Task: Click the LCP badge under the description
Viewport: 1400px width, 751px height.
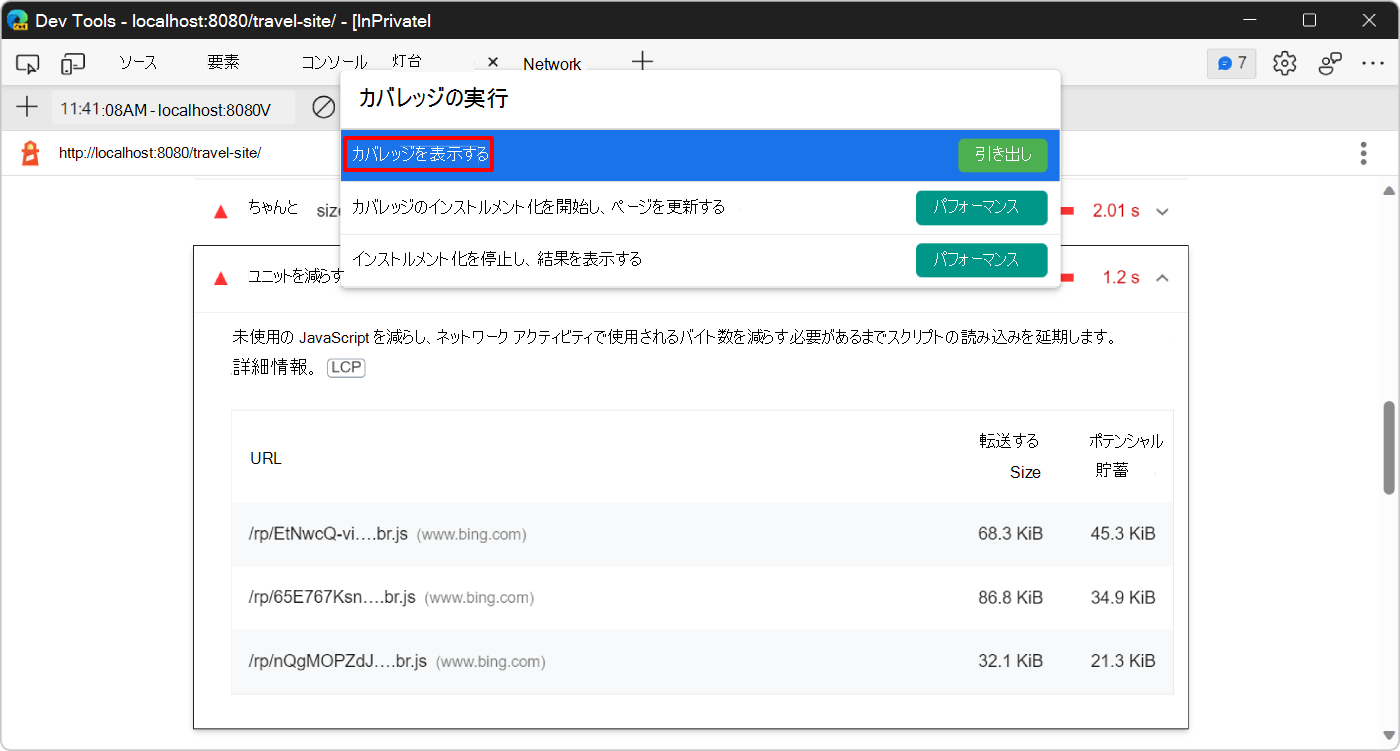Action: point(345,367)
